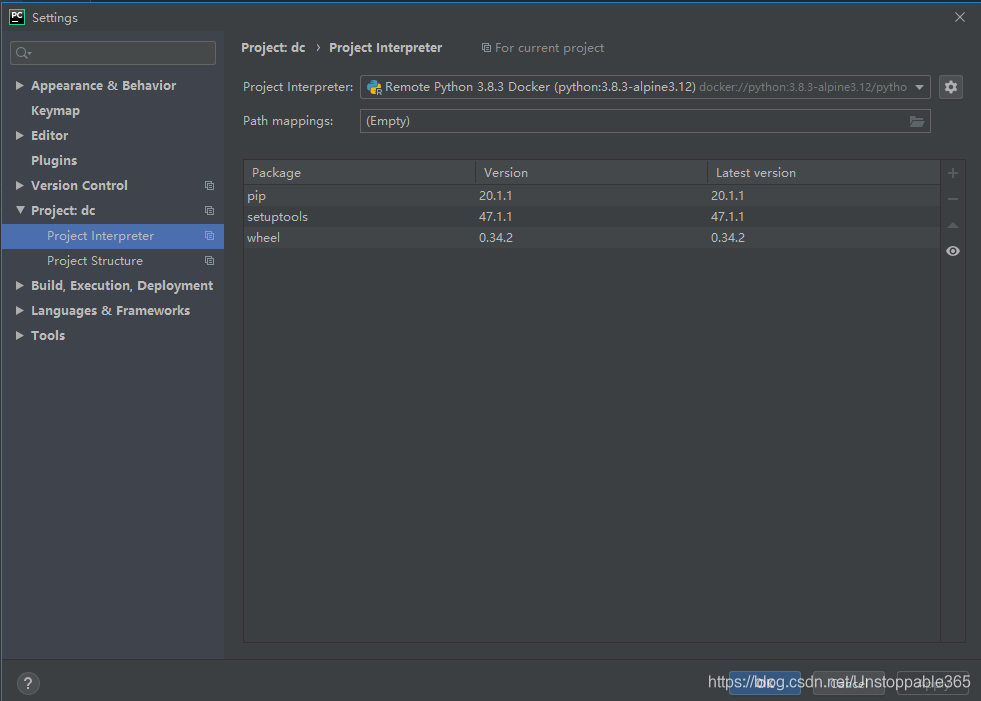Expand Languages & Frameworks section

coord(19,310)
